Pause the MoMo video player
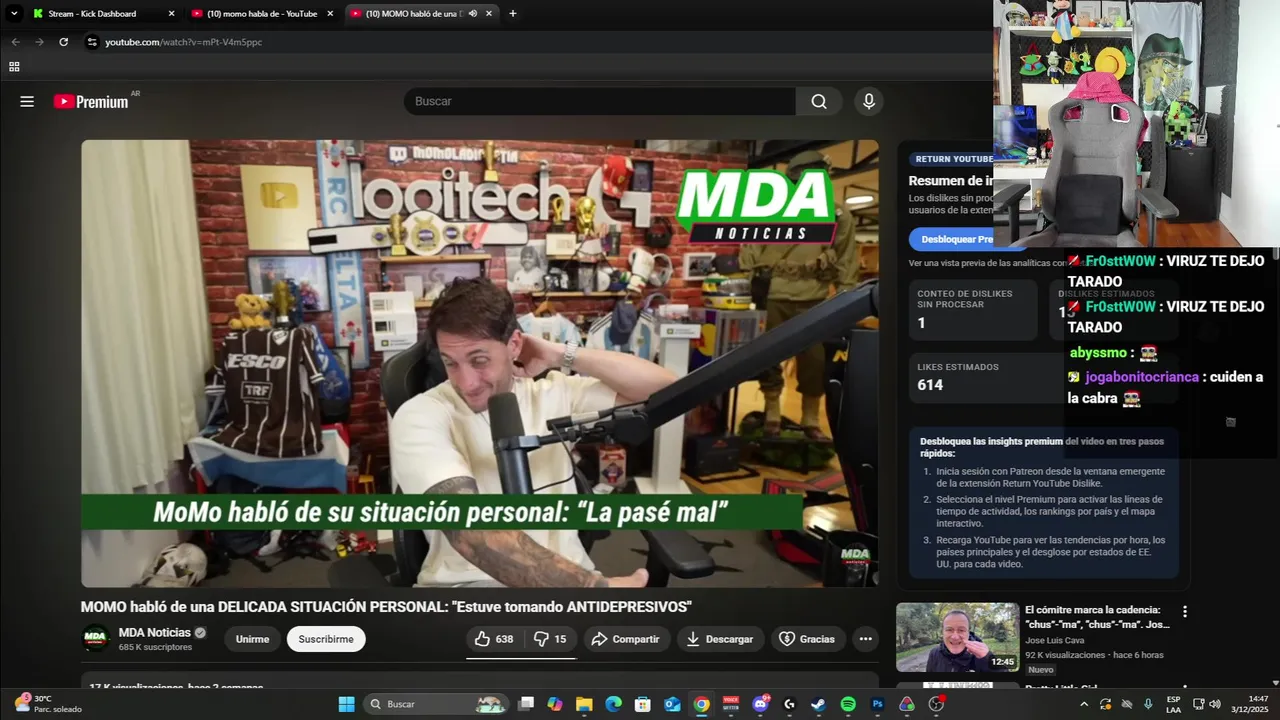The height and width of the screenshot is (720, 1280). [x=480, y=363]
